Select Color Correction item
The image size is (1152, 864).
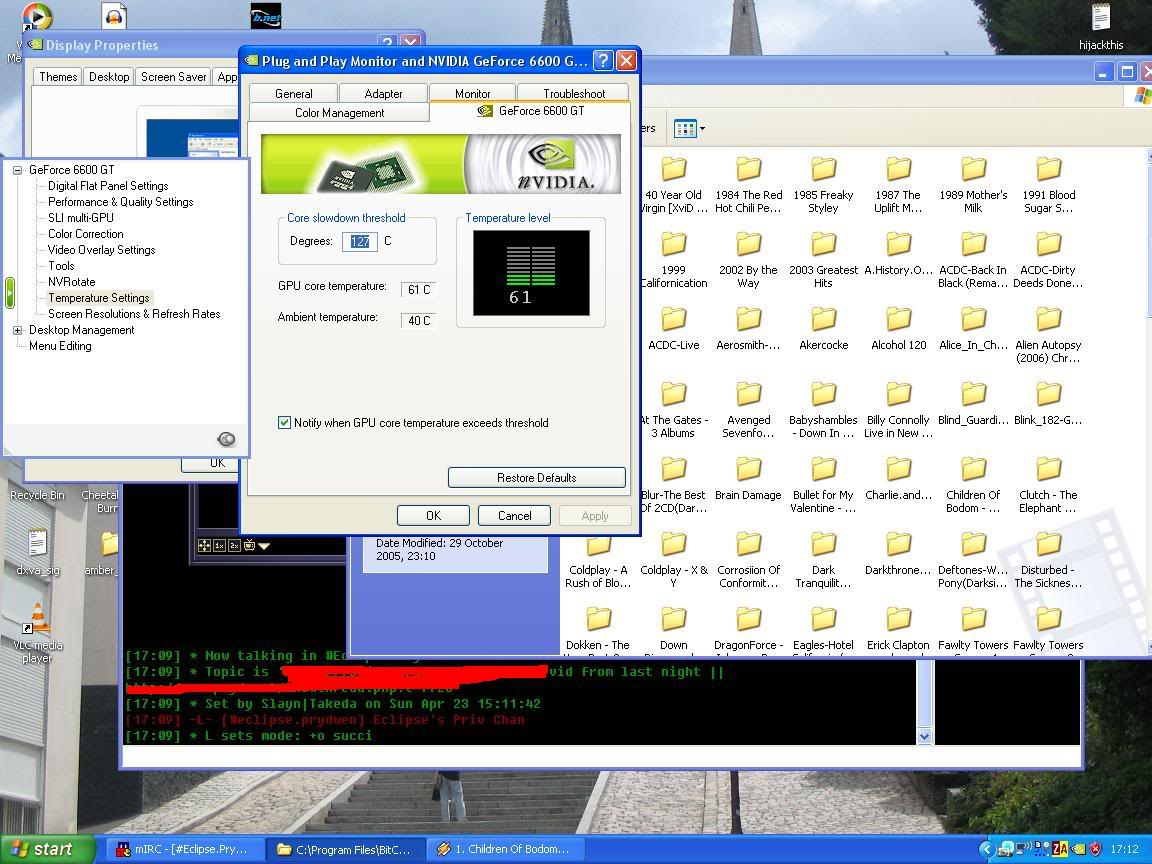85,234
